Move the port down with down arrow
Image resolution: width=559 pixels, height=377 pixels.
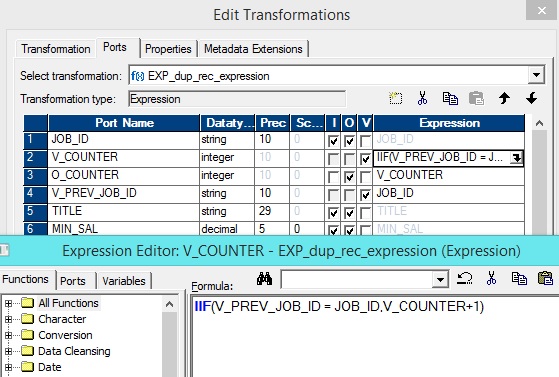pyautogui.click(x=532, y=98)
